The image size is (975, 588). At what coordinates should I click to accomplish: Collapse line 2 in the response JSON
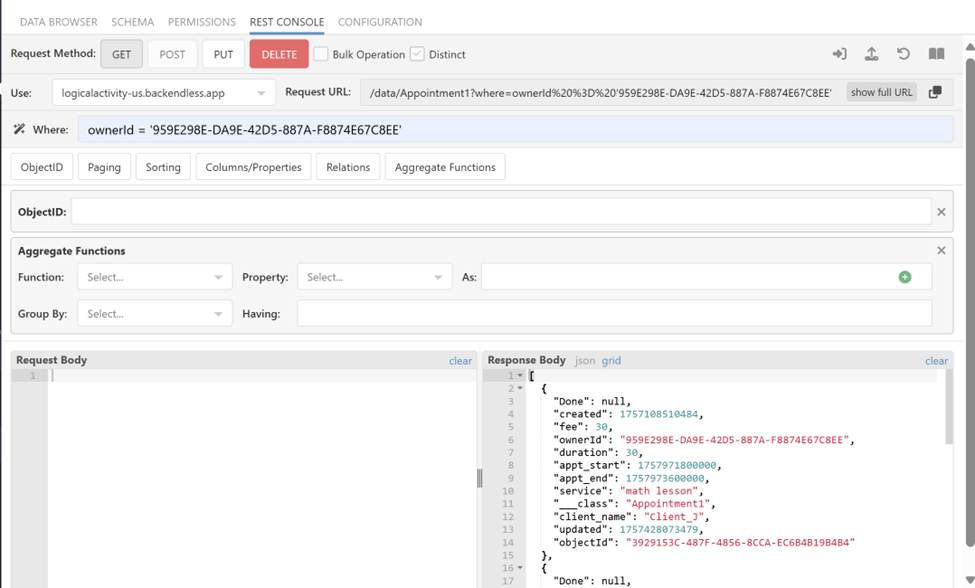pyautogui.click(x=520, y=388)
